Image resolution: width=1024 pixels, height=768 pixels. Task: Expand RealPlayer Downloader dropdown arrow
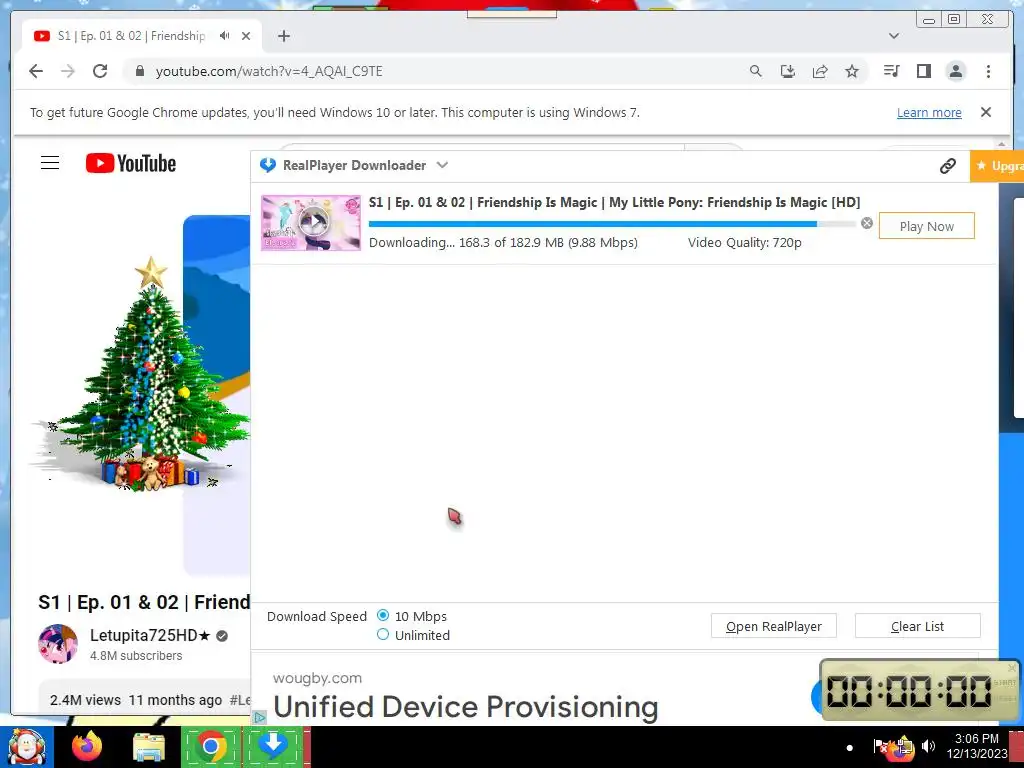442,165
